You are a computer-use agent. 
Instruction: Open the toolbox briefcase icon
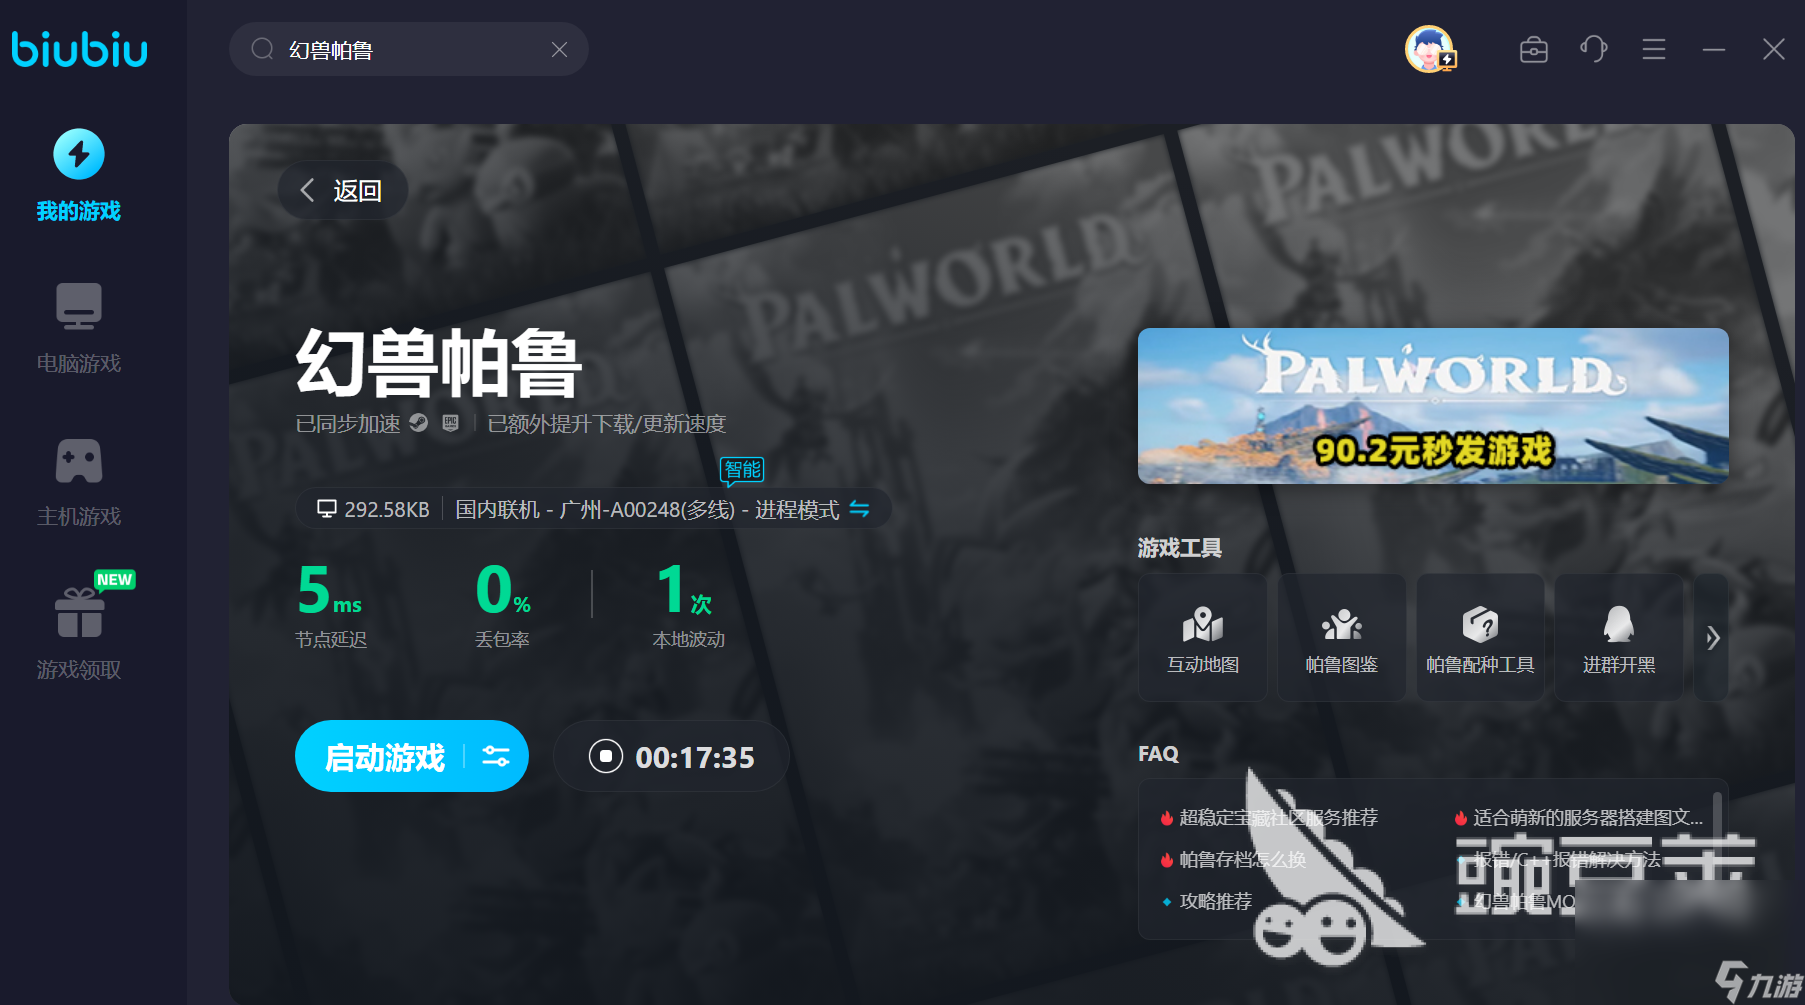[x=1533, y=49]
